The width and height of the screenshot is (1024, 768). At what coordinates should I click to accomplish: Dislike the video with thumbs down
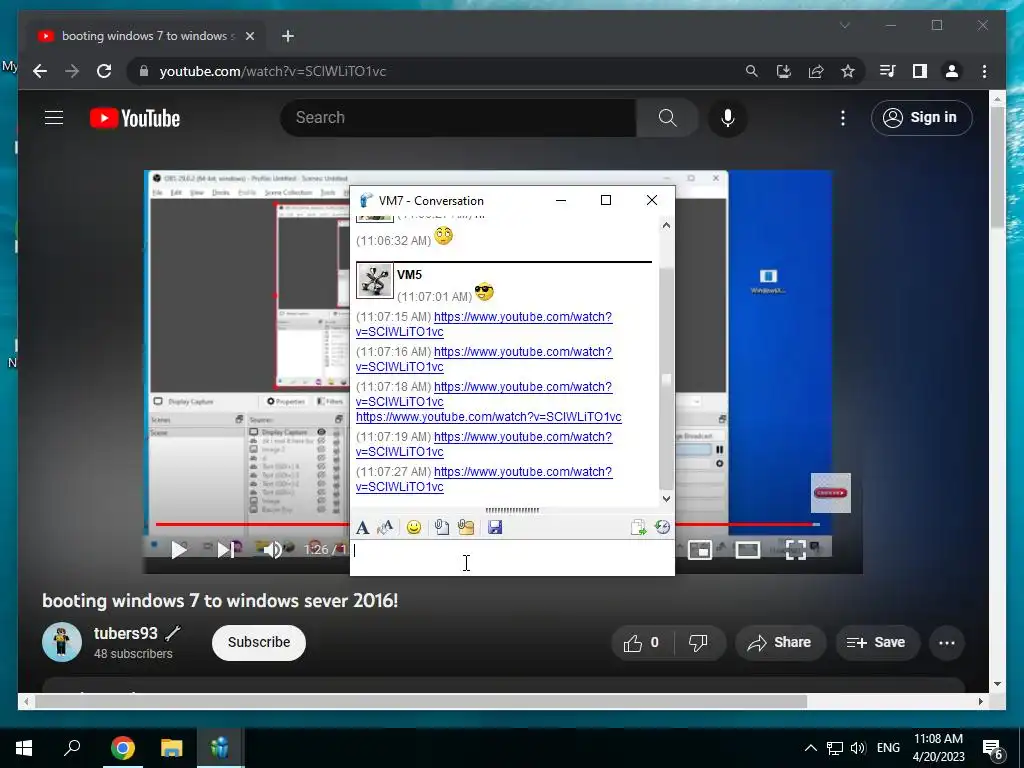click(x=698, y=643)
